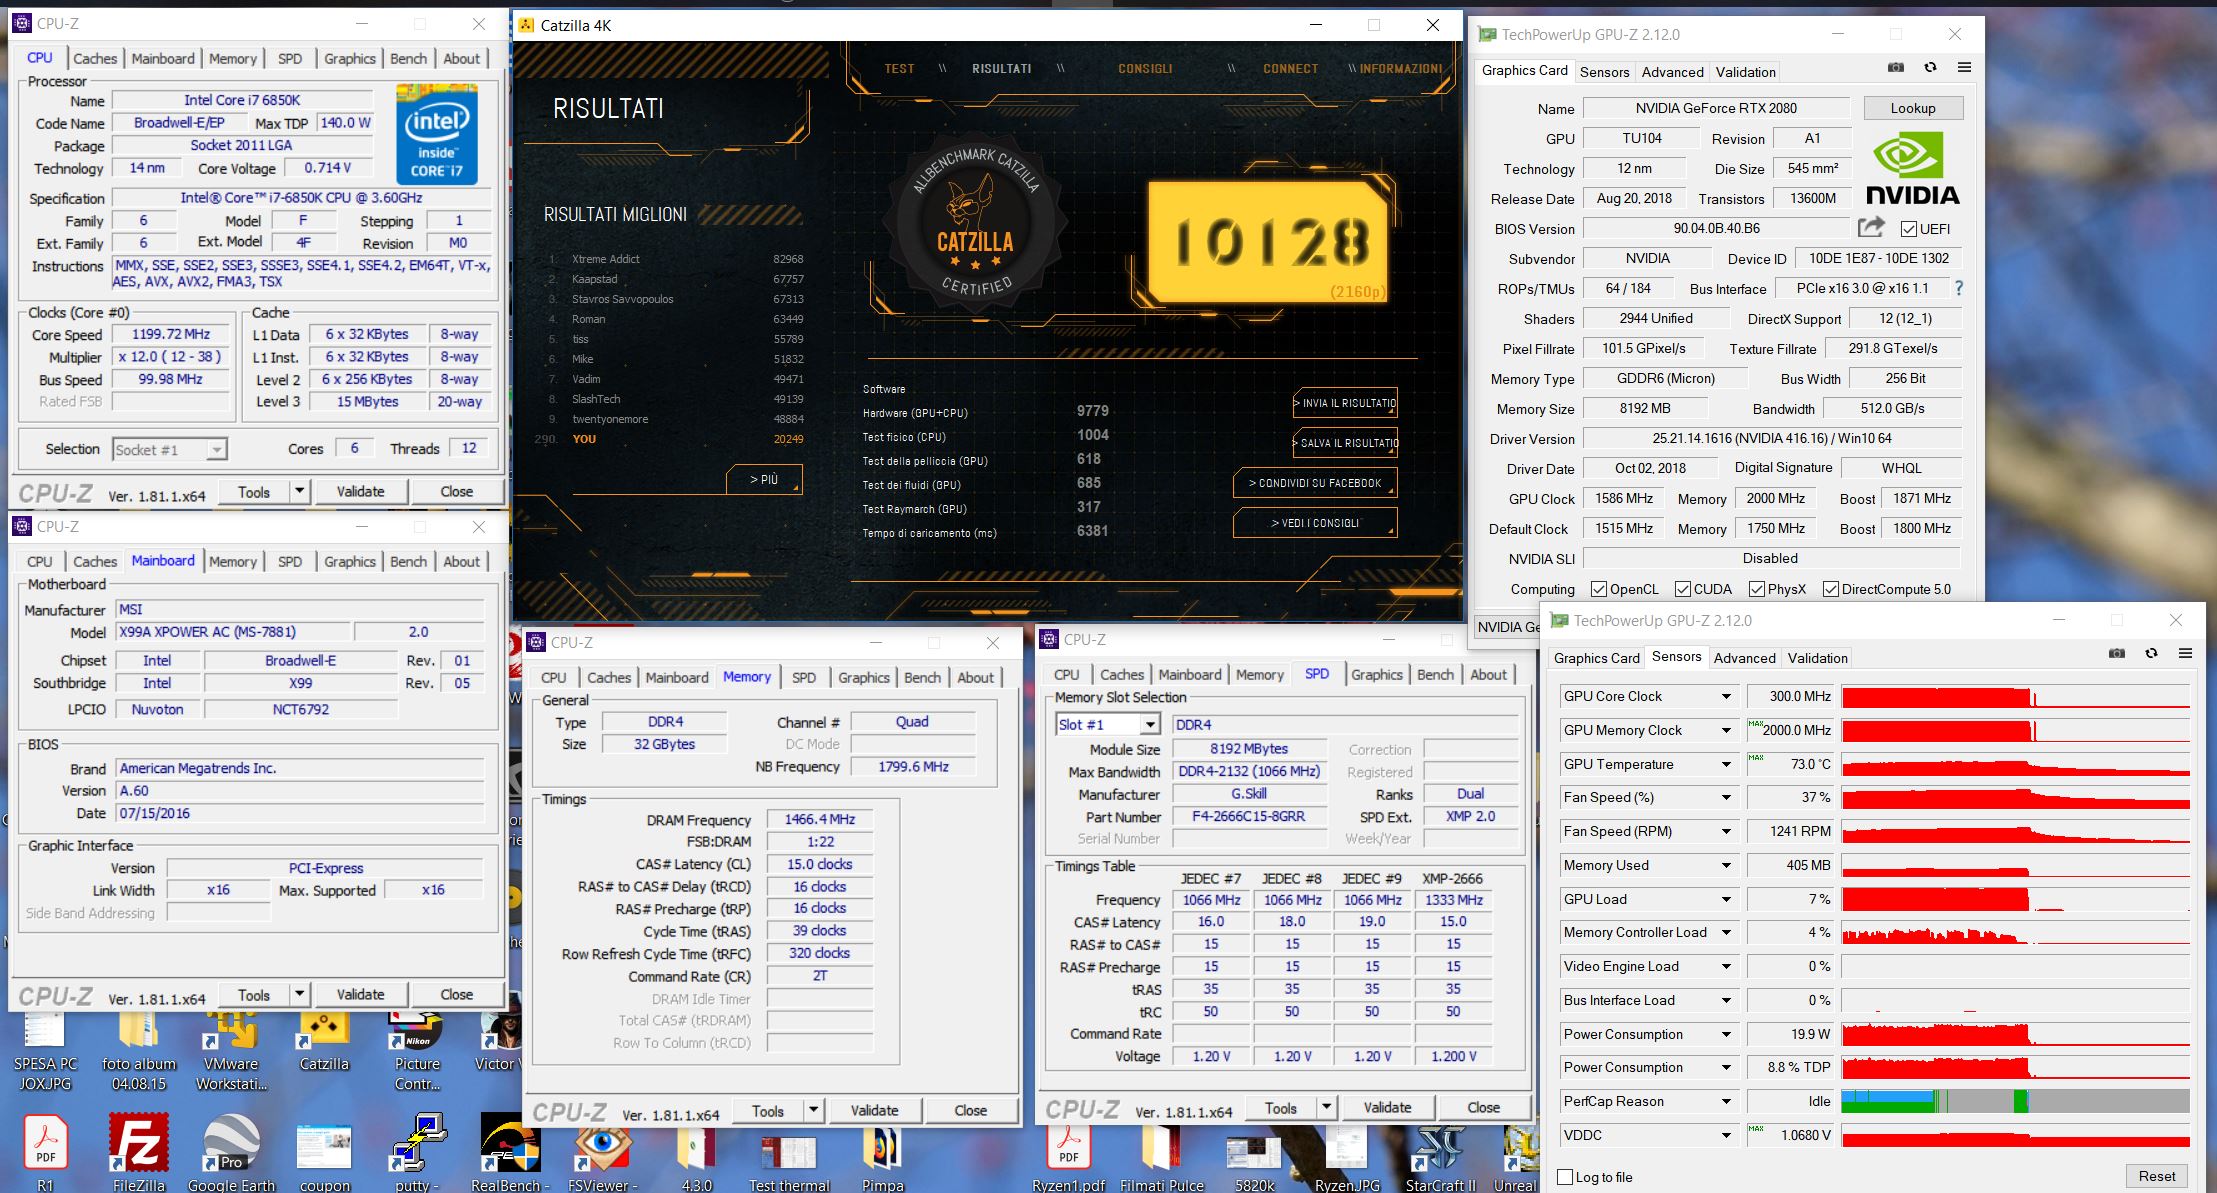
Task: Click the NVIDIA logo in GPU-Z
Action: click(x=1912, y=168)
